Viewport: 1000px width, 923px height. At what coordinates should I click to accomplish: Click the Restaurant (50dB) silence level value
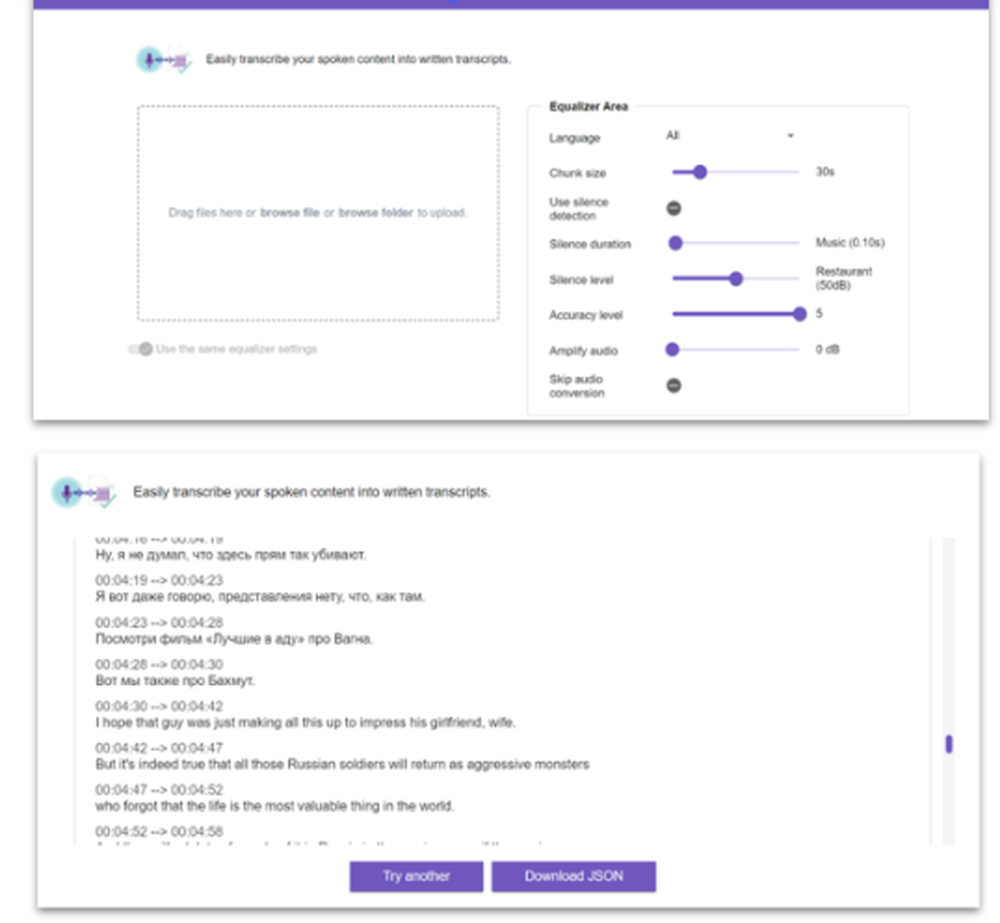844,279
